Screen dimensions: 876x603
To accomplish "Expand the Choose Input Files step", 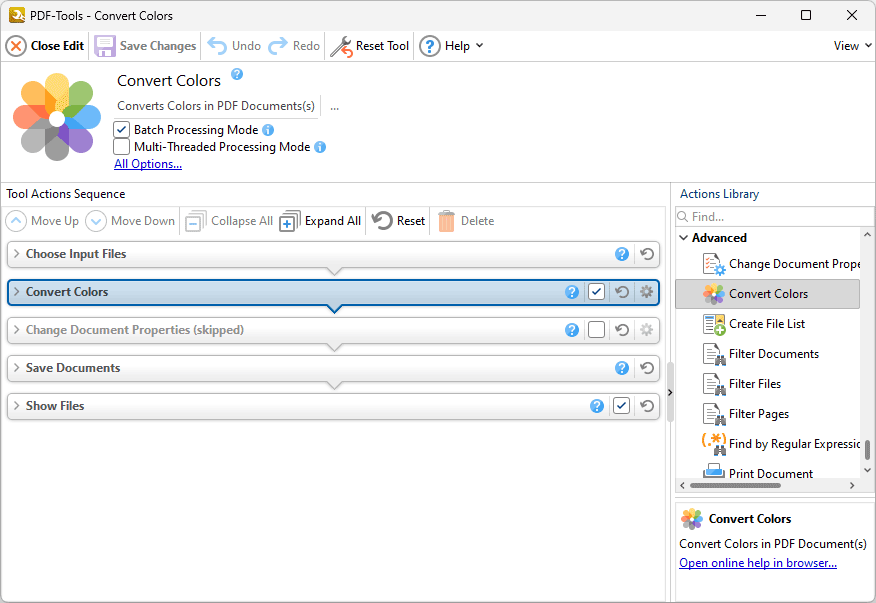I will pos(16,254).
